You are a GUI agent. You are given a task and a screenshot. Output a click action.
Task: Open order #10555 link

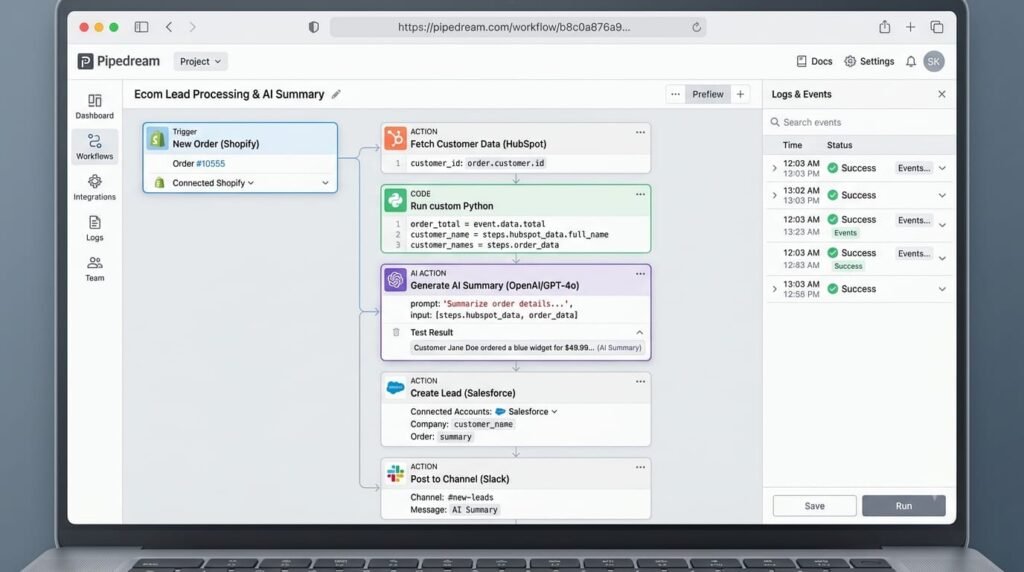(x=210, y=164)
